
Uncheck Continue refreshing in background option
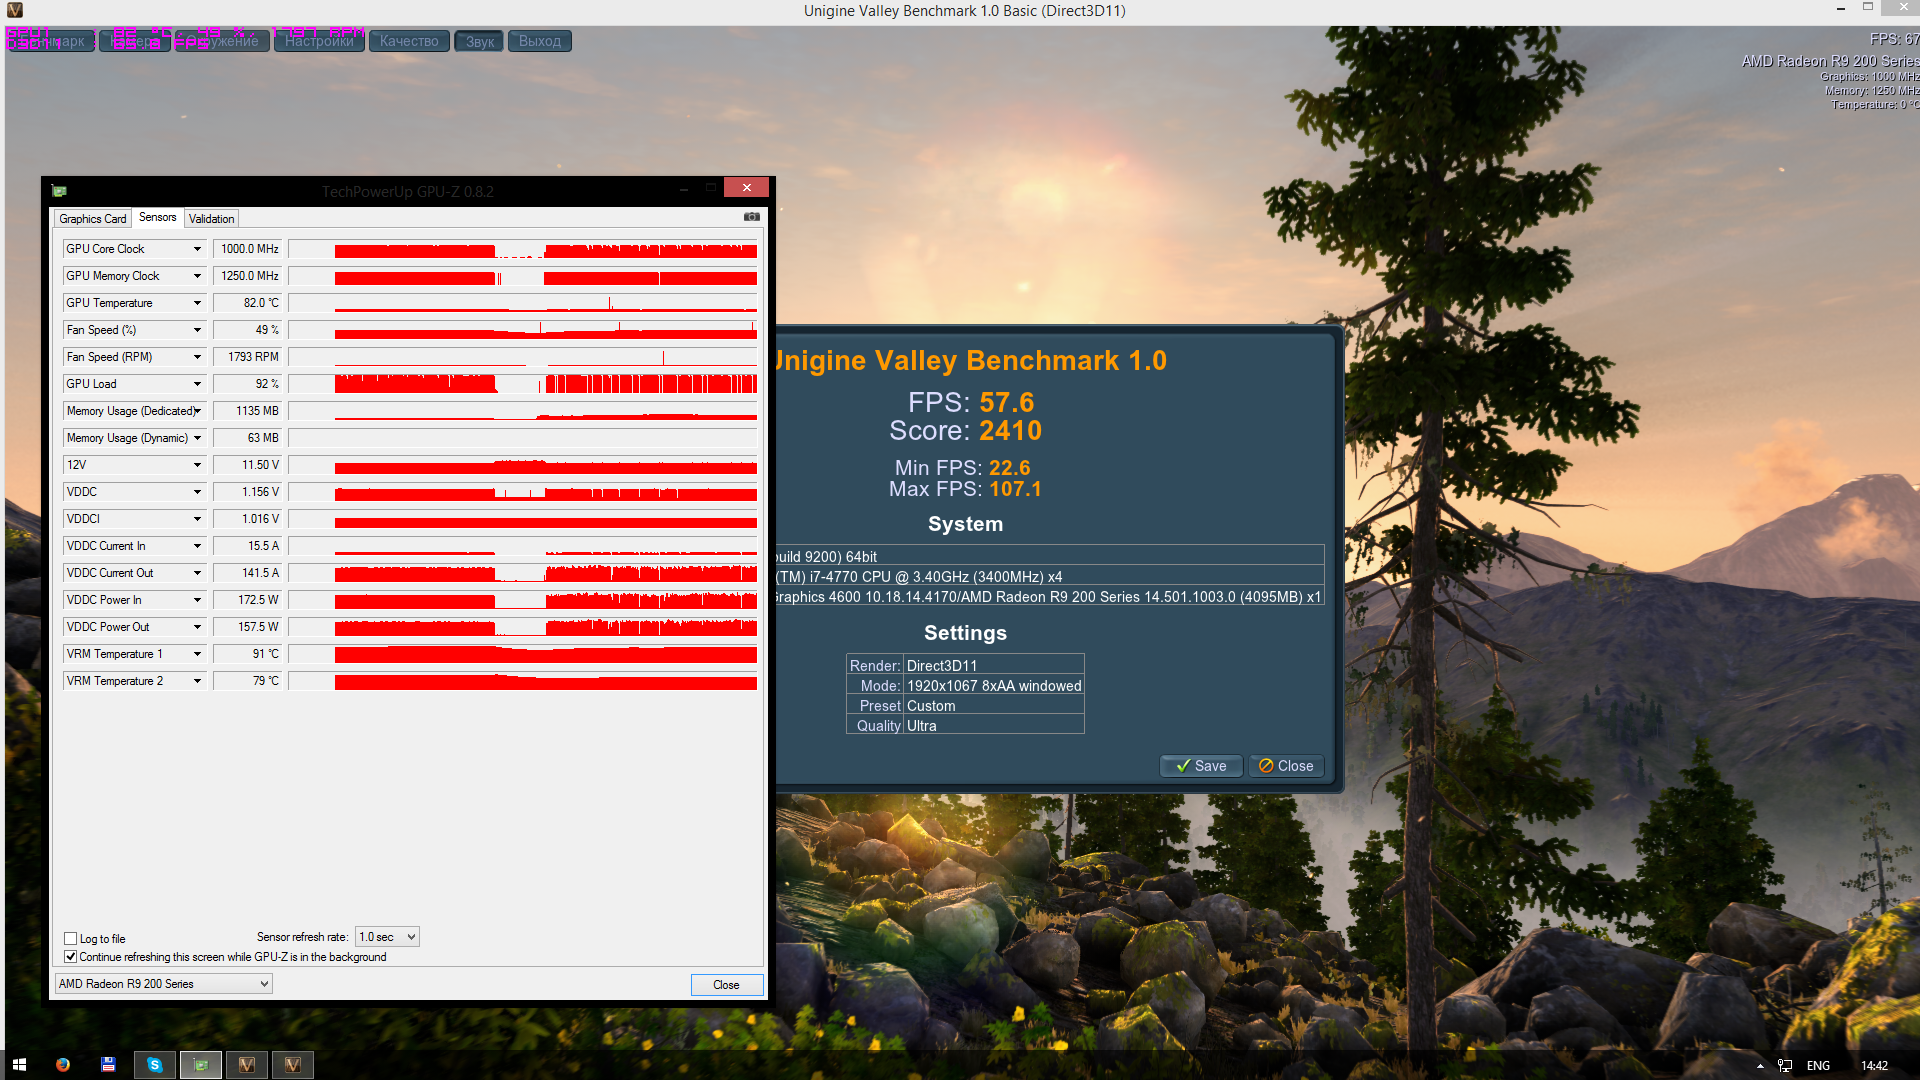(71, 957)
